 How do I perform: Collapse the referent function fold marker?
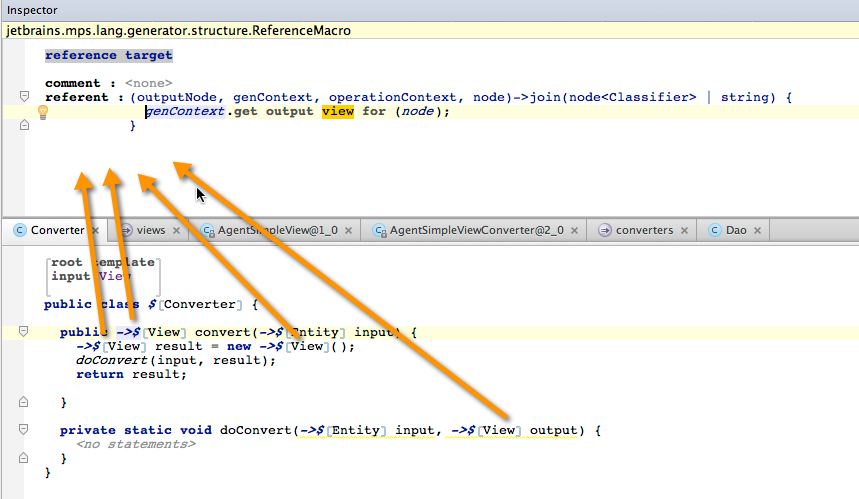click(23, 97)
